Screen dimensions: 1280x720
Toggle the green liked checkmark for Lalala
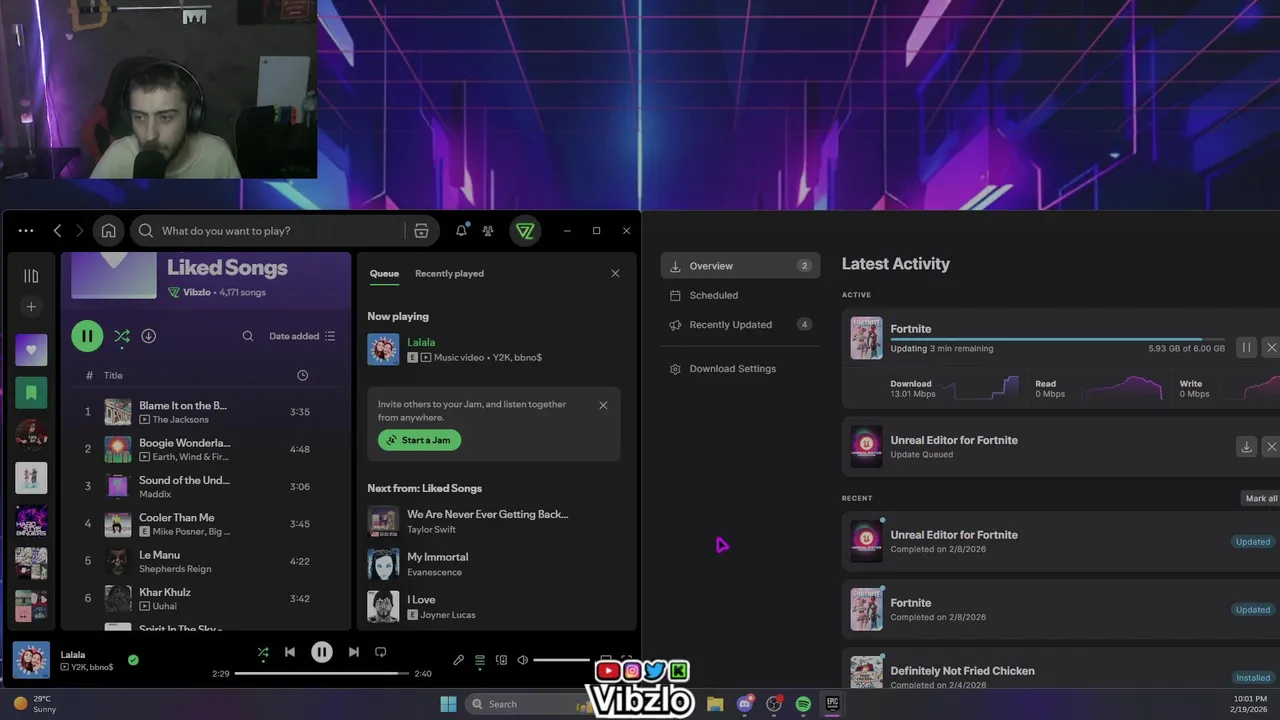tap(133, 660)
